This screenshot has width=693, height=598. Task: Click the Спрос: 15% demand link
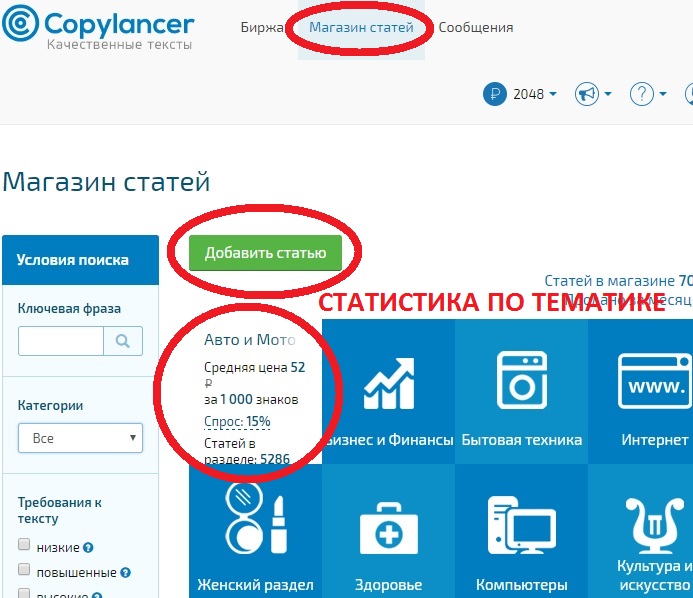click(x=237, y=422)
